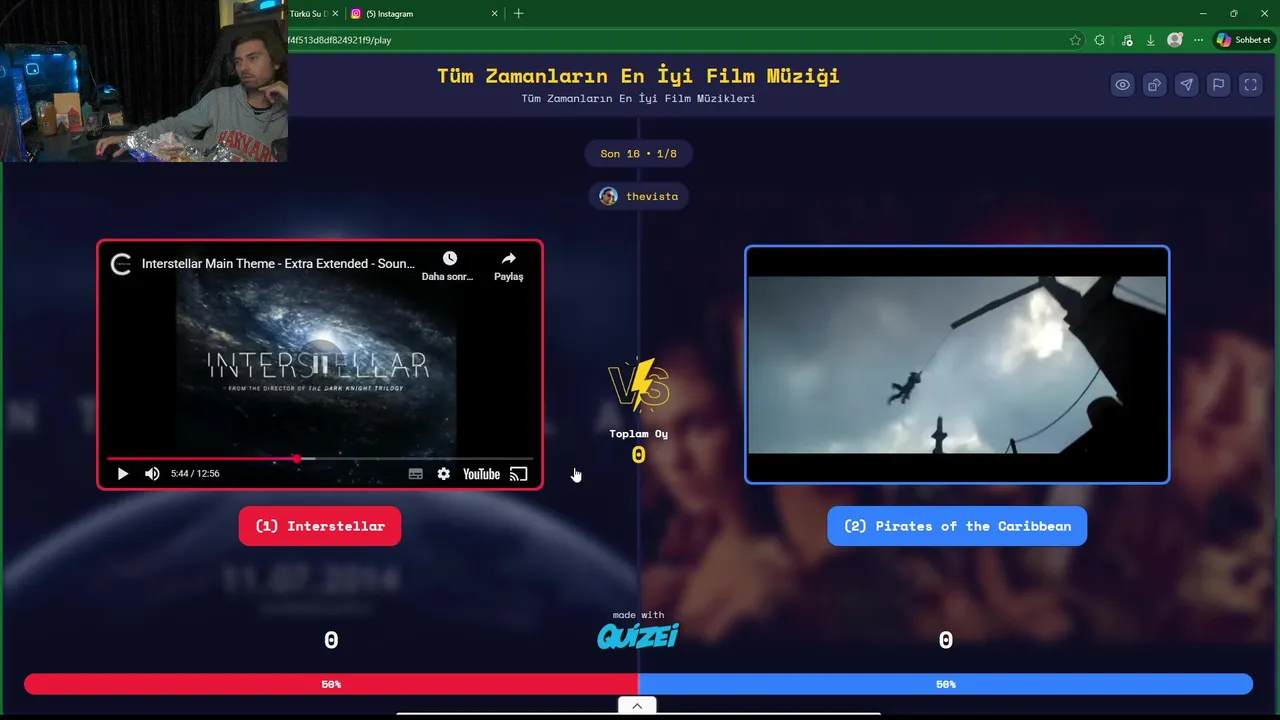Click the Toplam Oy label
The height and width of the screenshot is (720, 1280).
pyautogui.click(x=639, y=434)
